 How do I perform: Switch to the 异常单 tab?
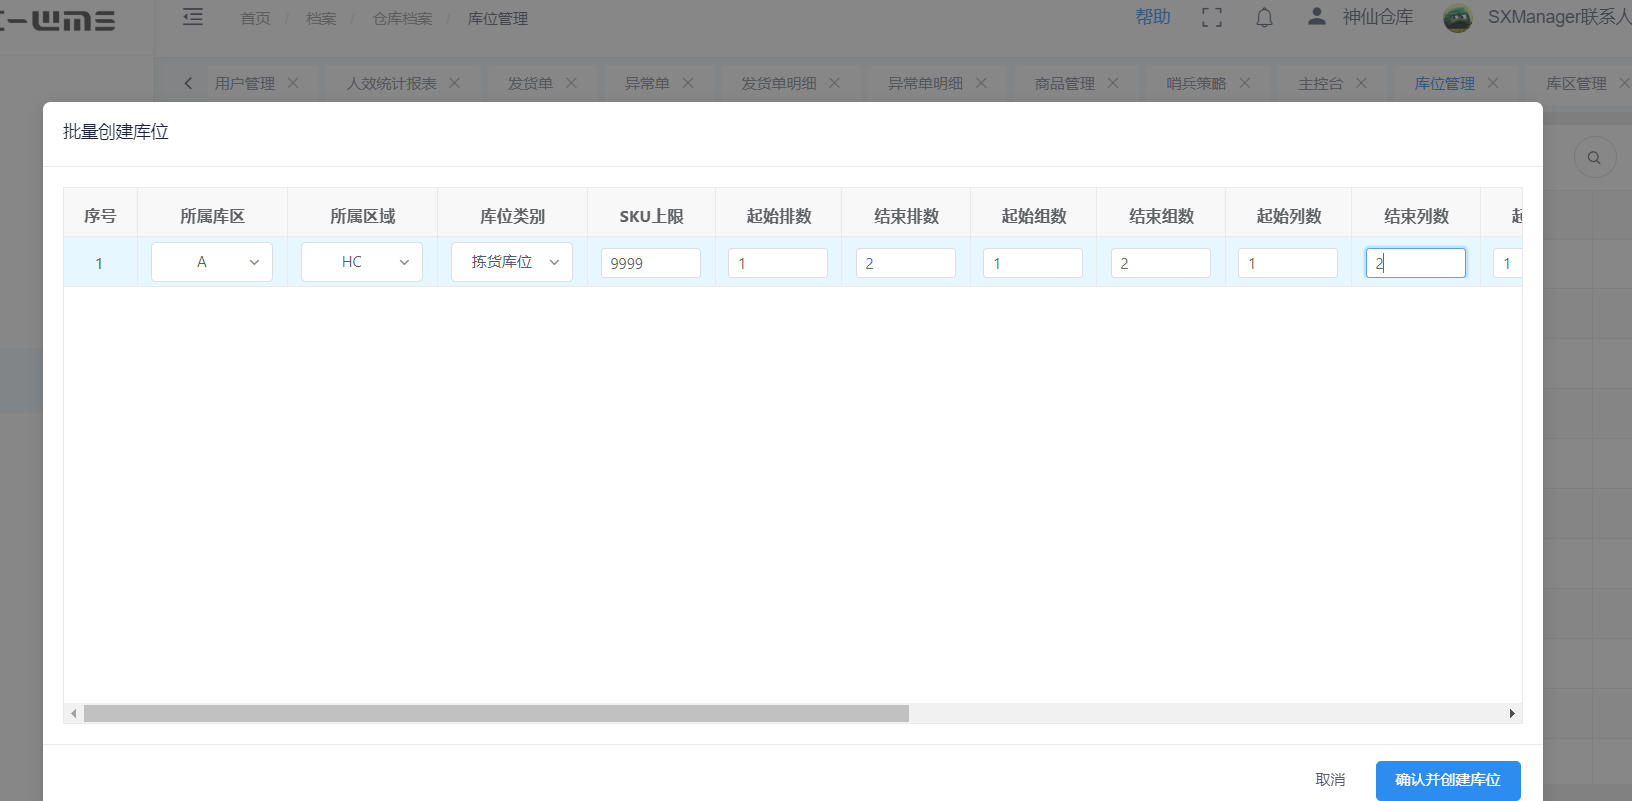point(647,83)
